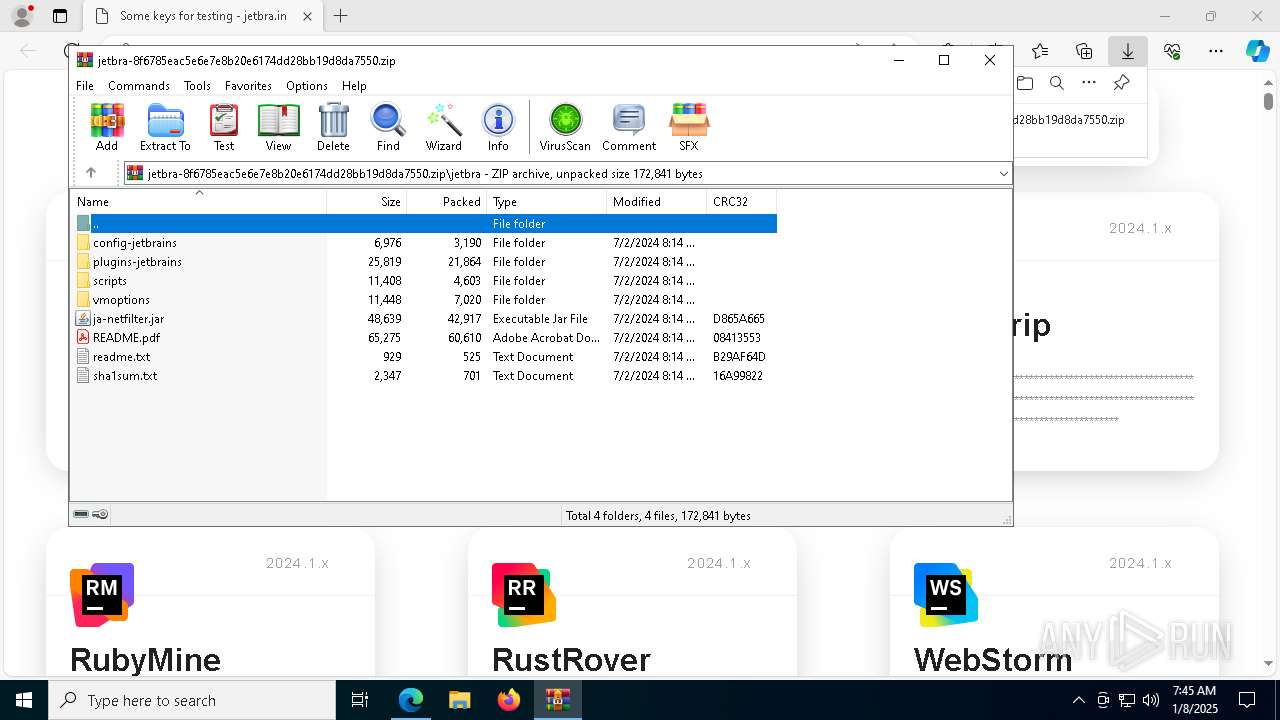Expand the archive path dropdown

(x=1003, y=174)
